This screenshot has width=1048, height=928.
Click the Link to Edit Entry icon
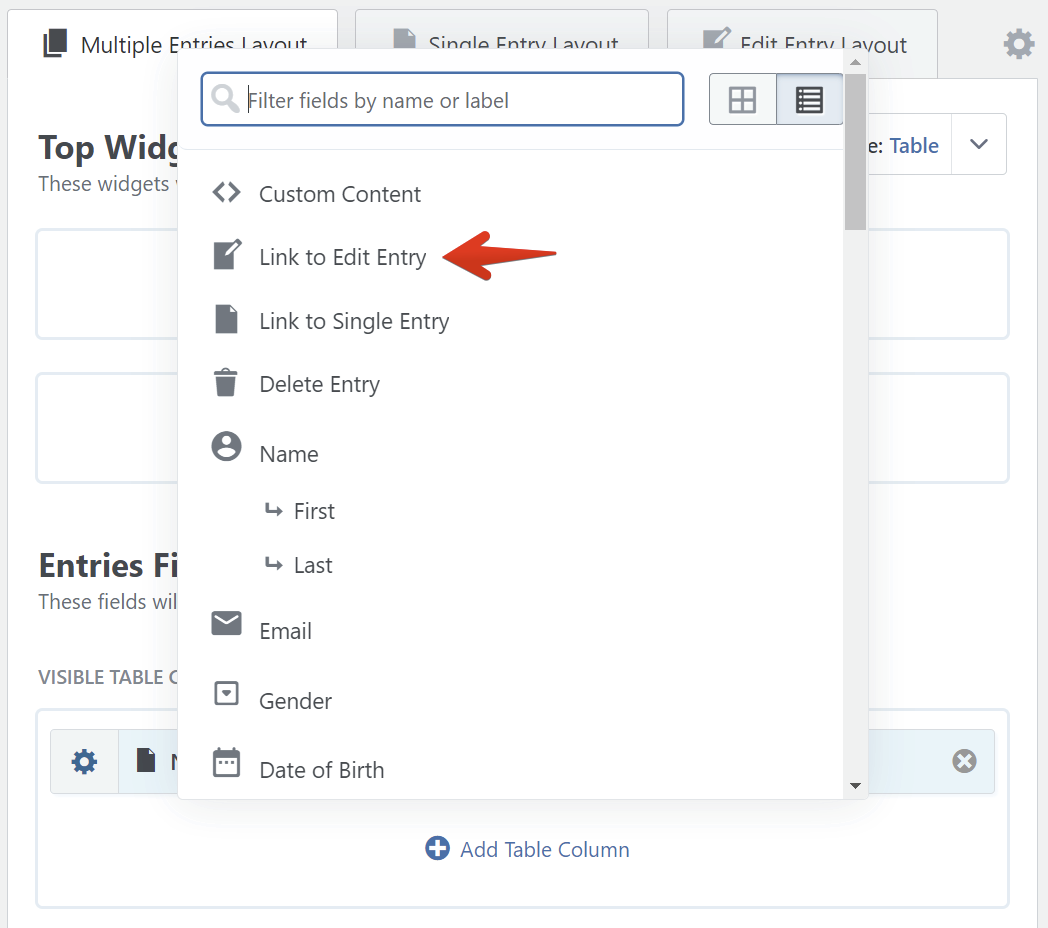click(x=227, y=256)
